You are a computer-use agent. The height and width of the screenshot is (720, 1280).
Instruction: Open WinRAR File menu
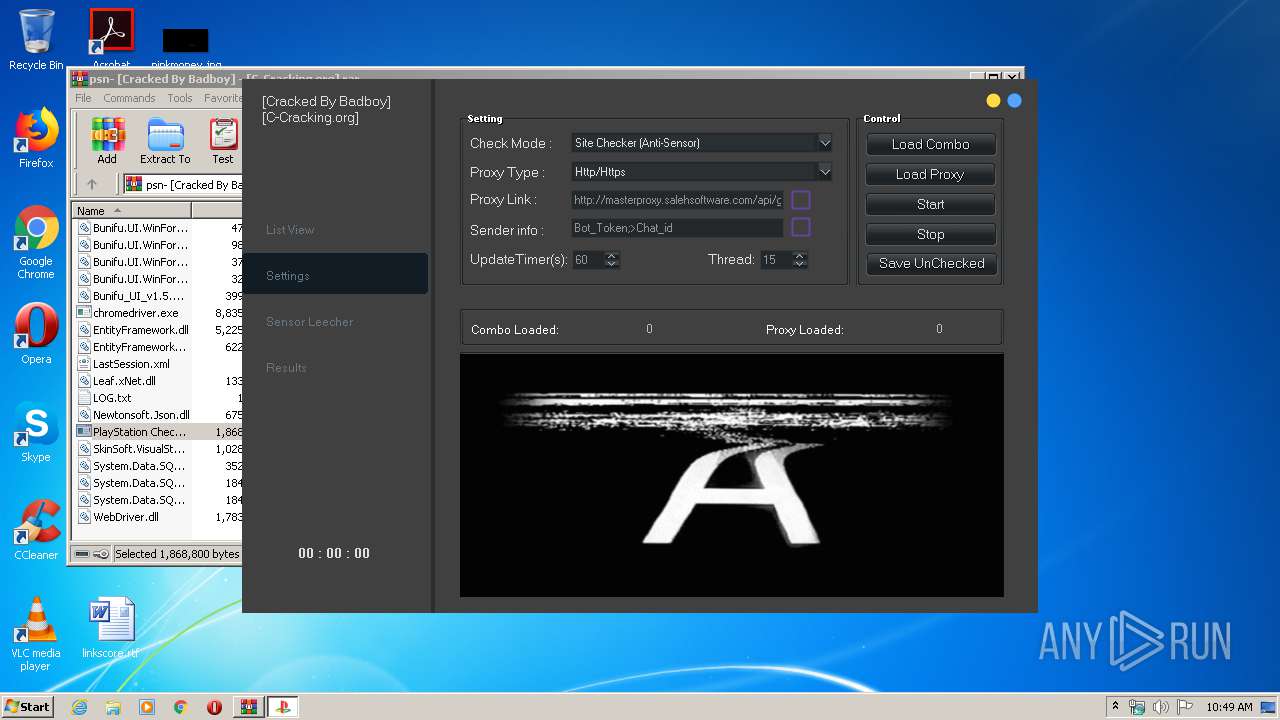pos(83,98)
